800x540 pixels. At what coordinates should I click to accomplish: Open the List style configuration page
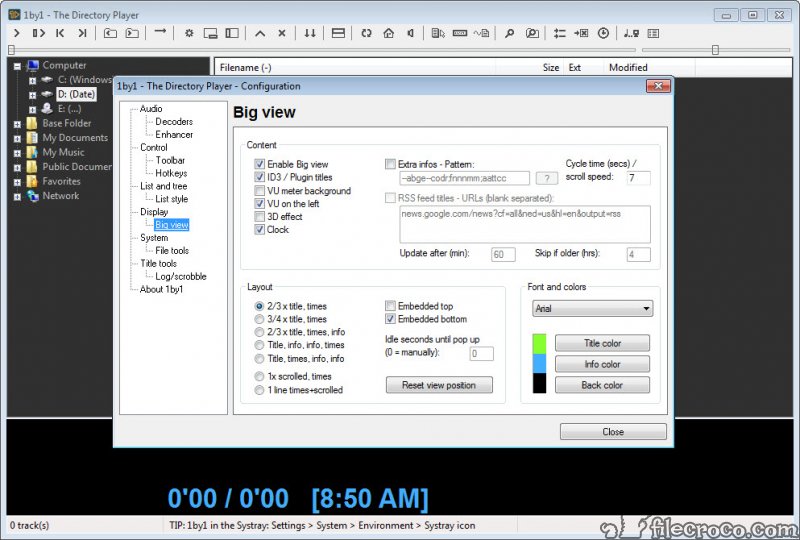tap(171, 199)
